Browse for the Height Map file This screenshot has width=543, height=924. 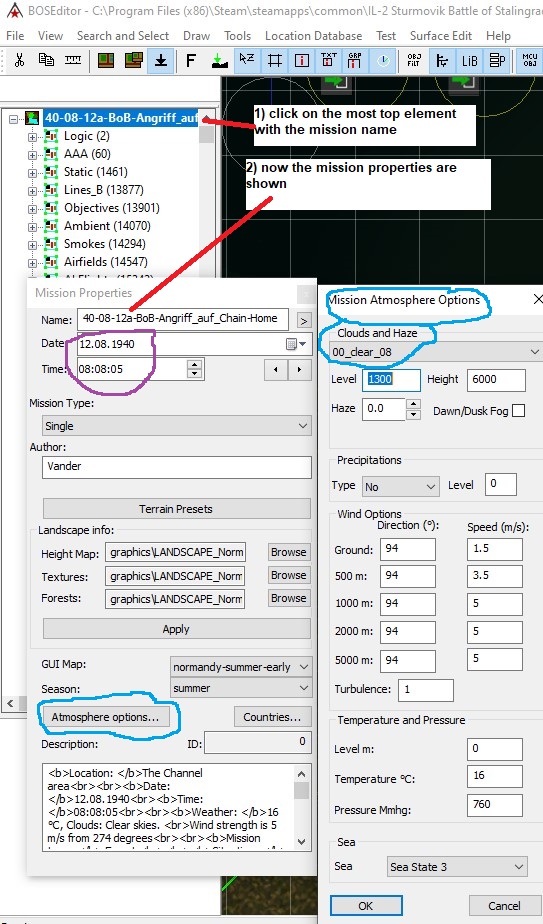point(288,552)
